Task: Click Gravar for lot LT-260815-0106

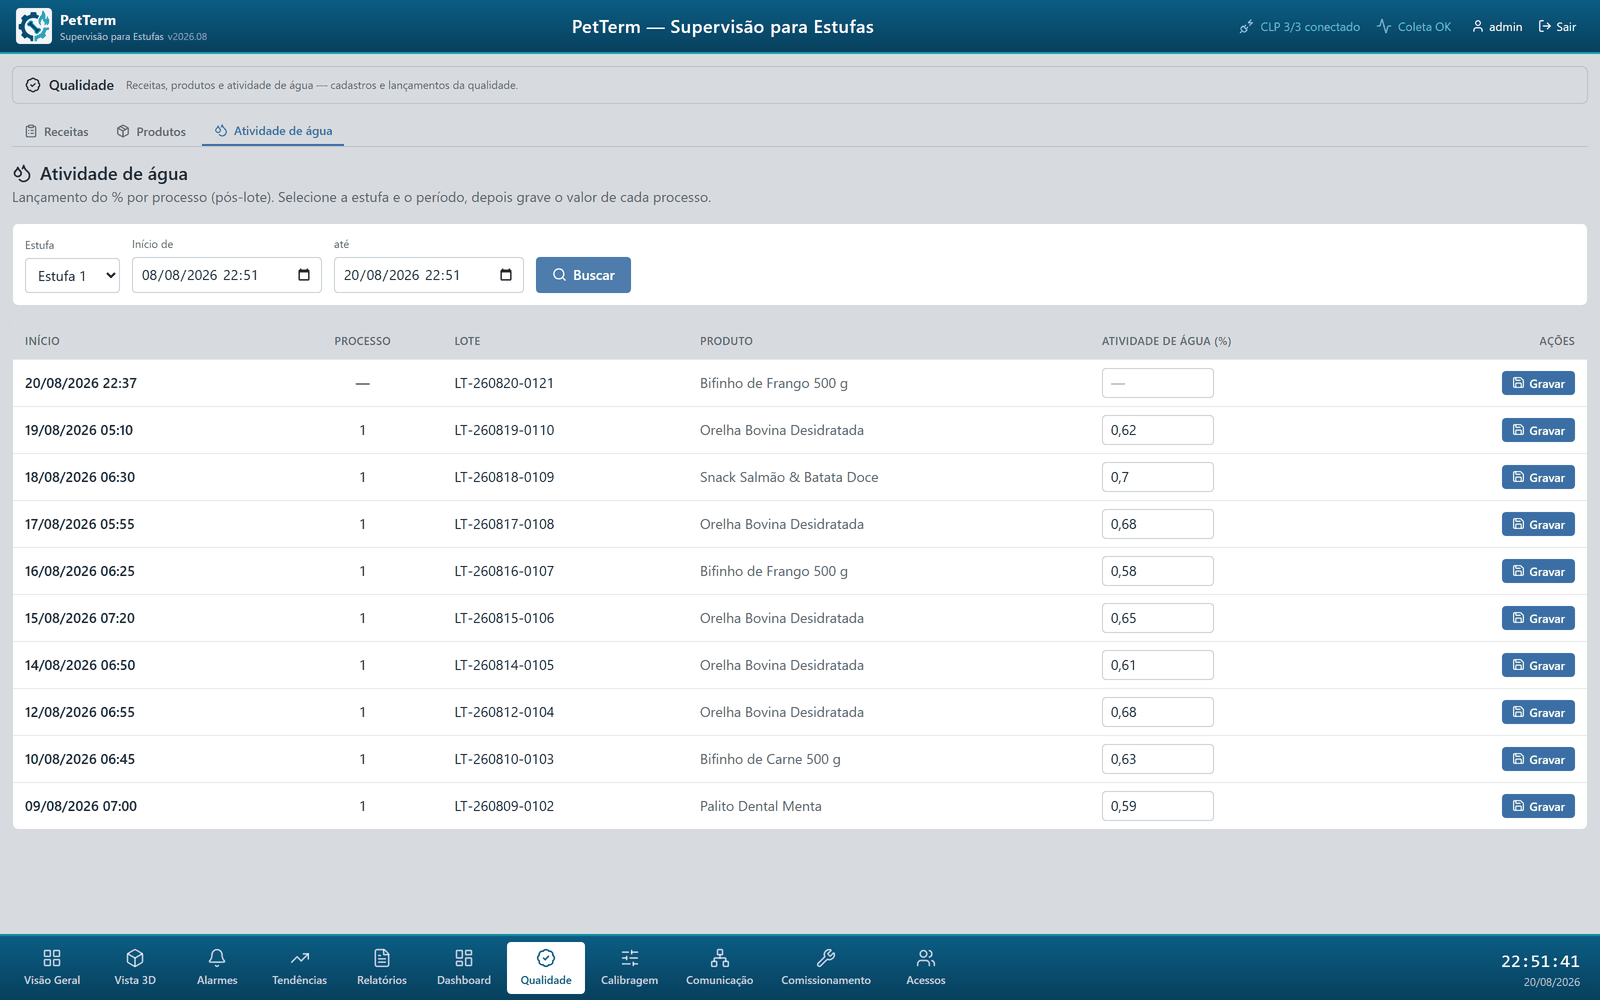Action: (x=1538, y=618)
